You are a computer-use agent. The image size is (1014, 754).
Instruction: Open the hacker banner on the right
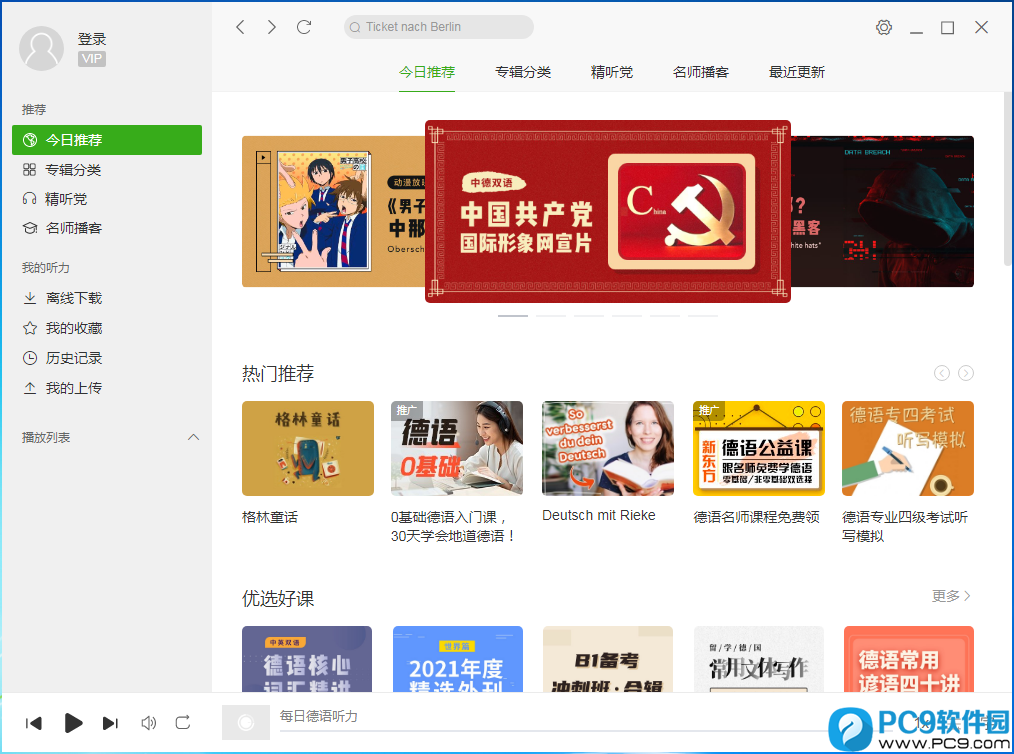point(882,211)
